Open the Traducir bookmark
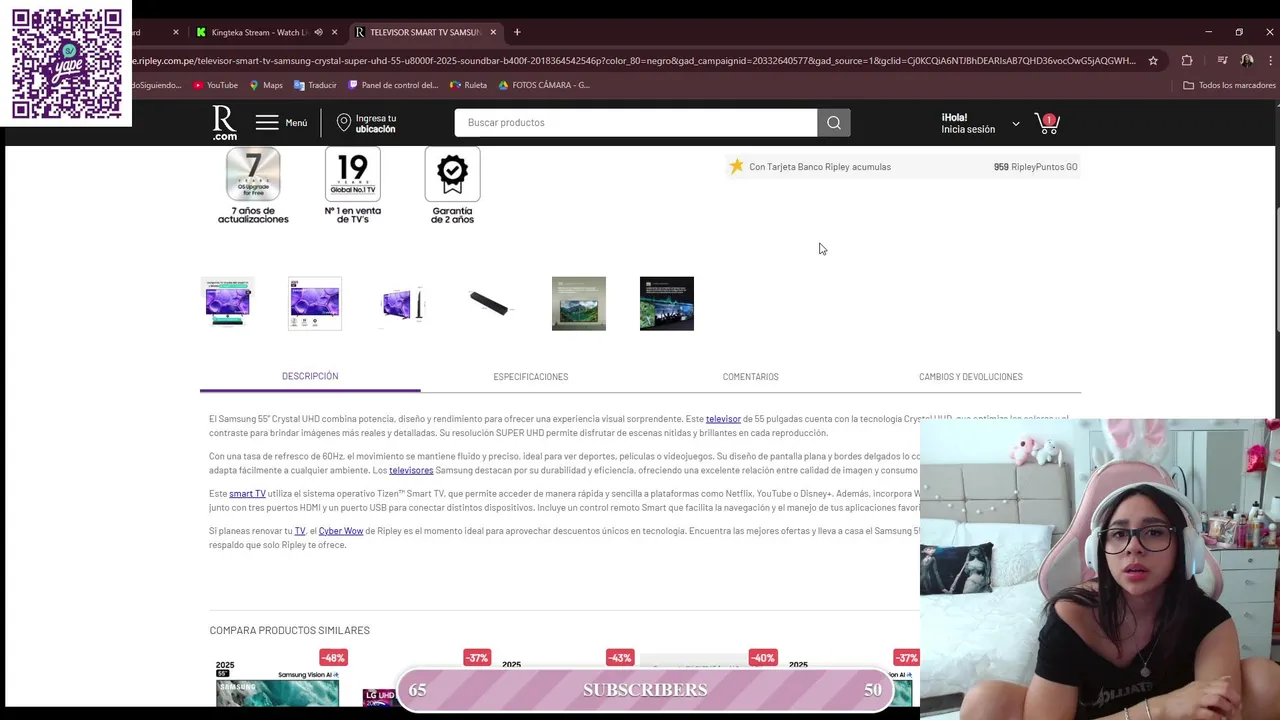This screenshot has width=1280, height=720. coord(315,85)
